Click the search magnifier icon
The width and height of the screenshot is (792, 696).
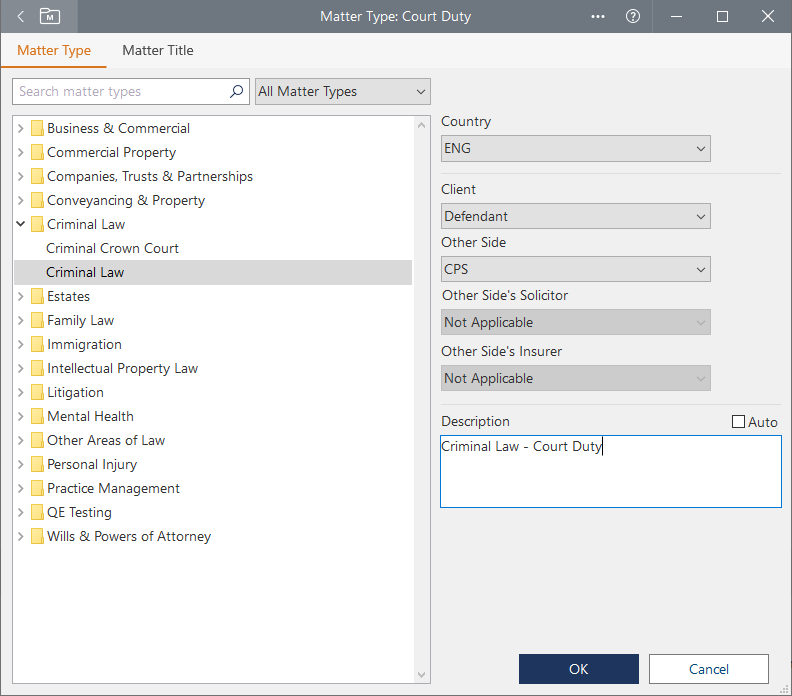[x=237, y=91]
